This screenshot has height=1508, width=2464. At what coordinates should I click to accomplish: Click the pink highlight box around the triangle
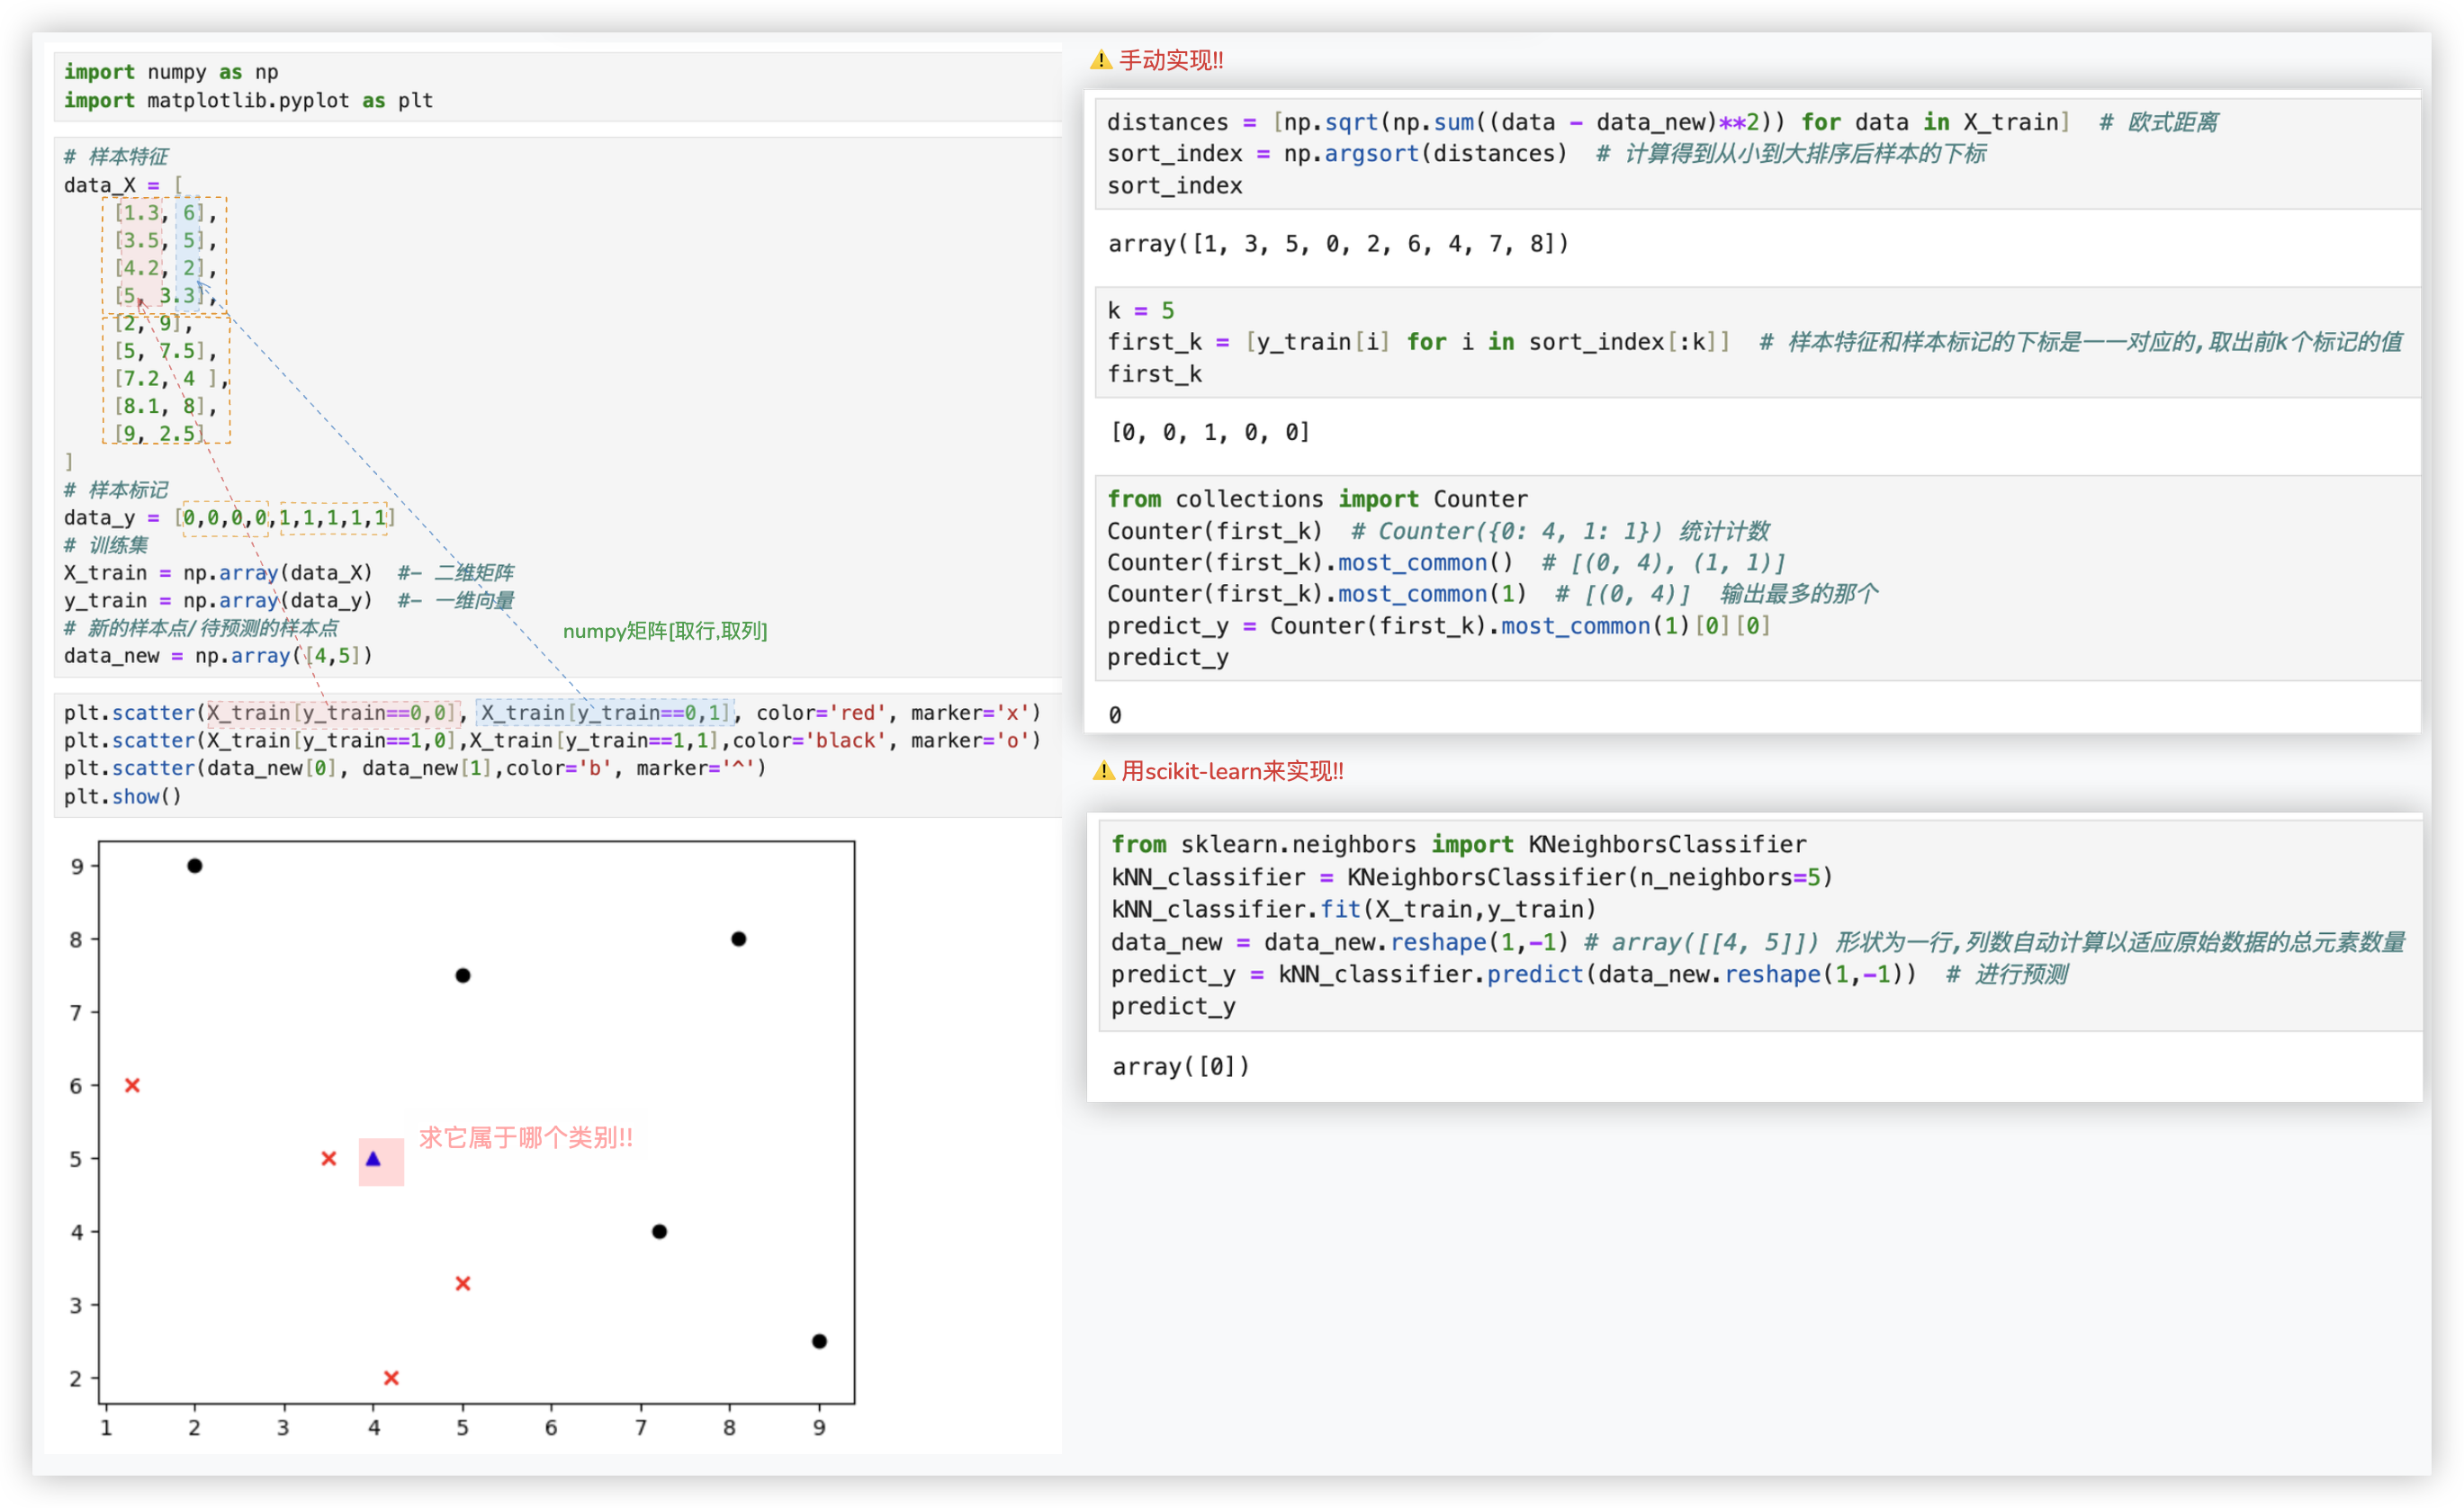392,1174
